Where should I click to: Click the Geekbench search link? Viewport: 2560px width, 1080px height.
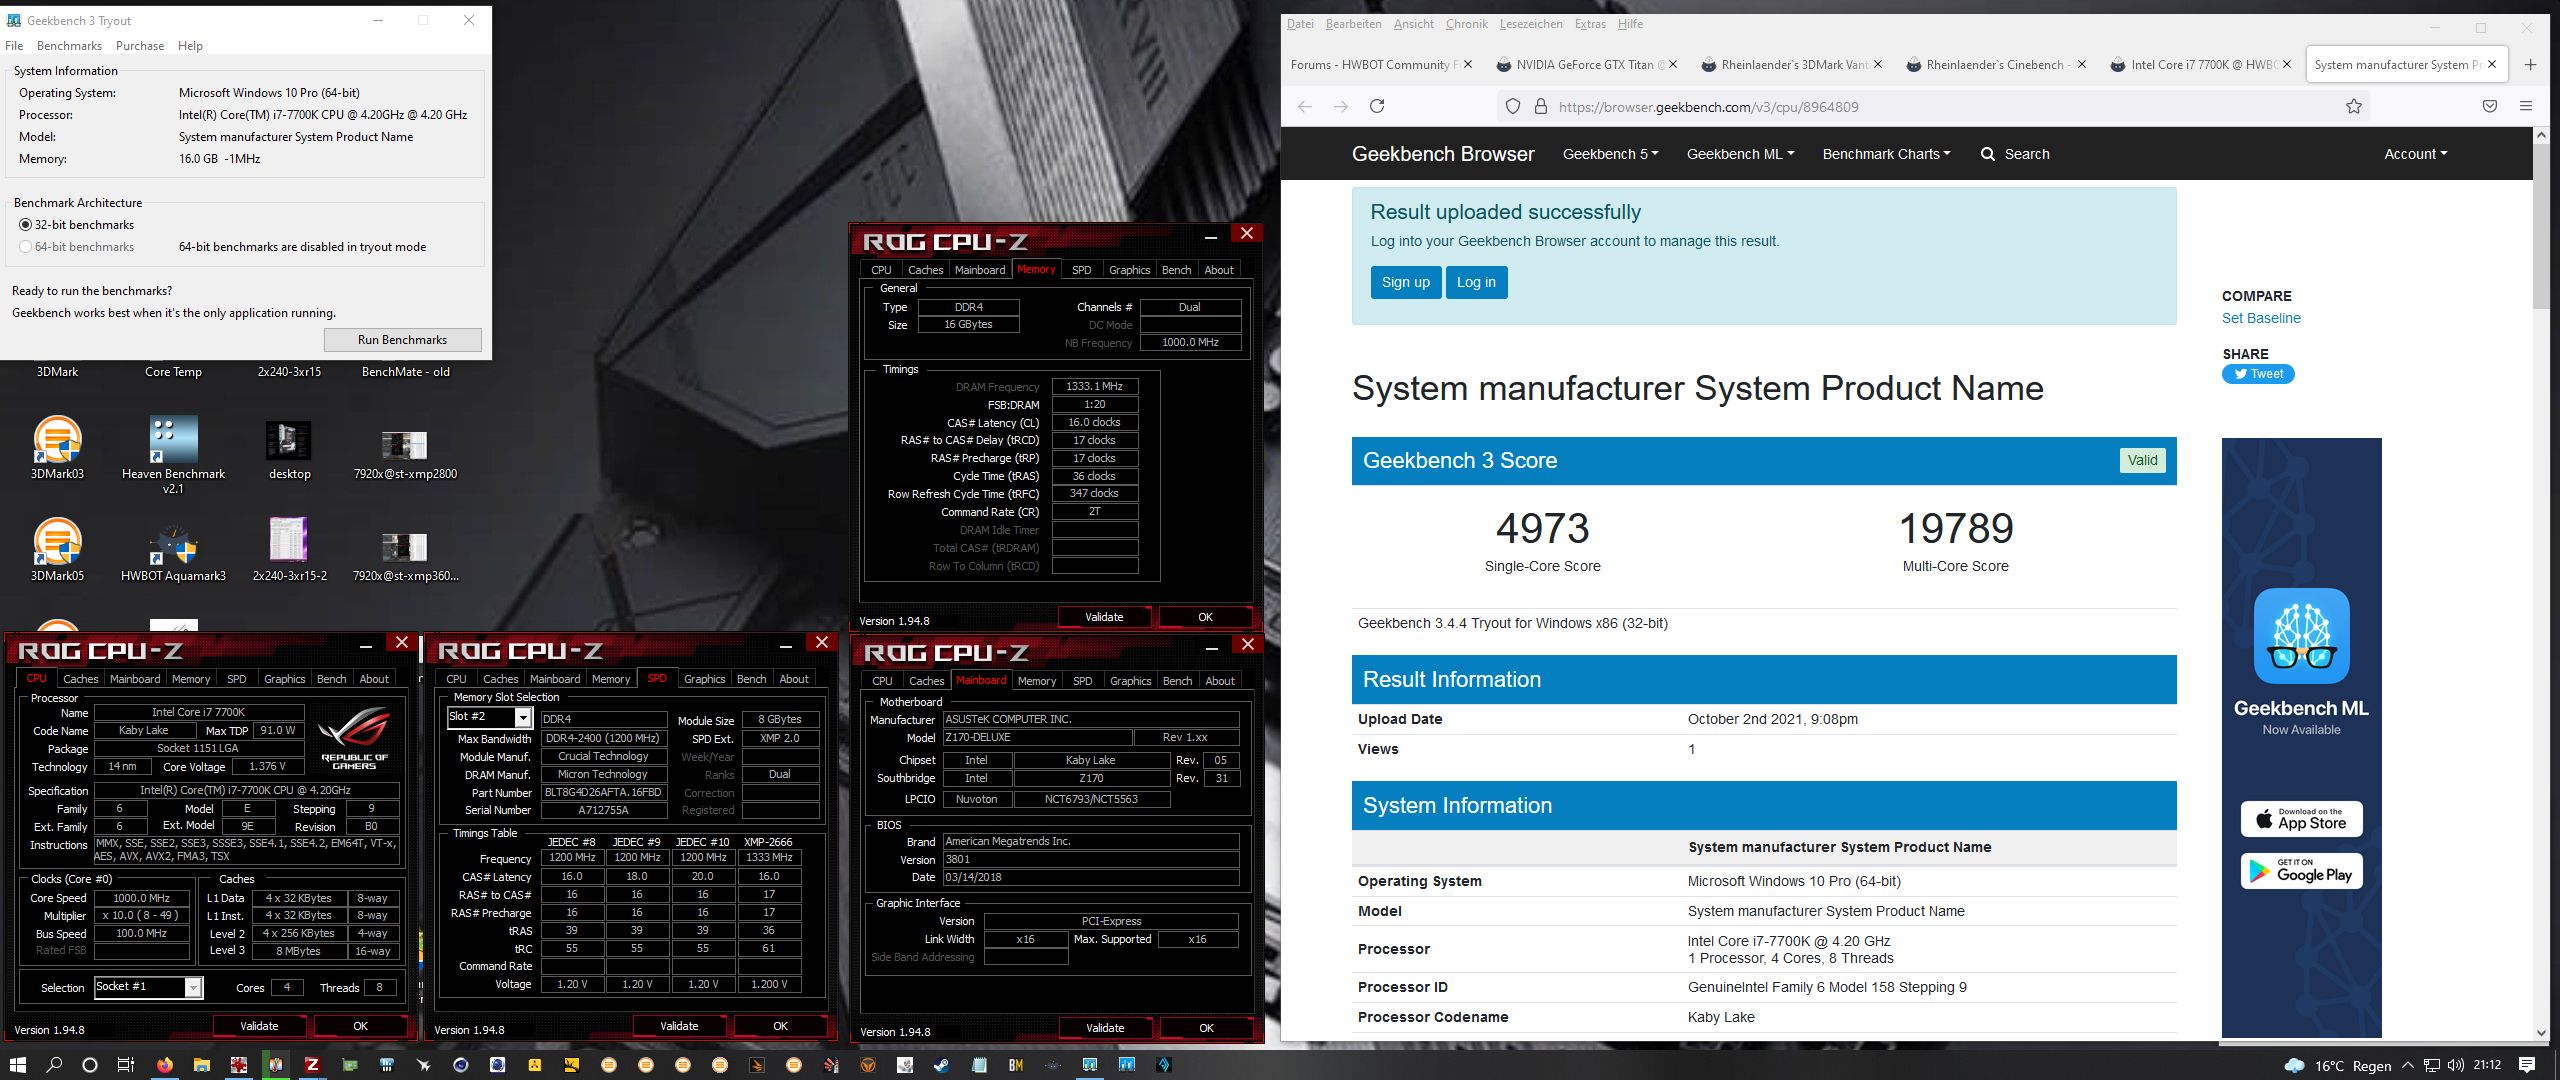pos(2015,154)
